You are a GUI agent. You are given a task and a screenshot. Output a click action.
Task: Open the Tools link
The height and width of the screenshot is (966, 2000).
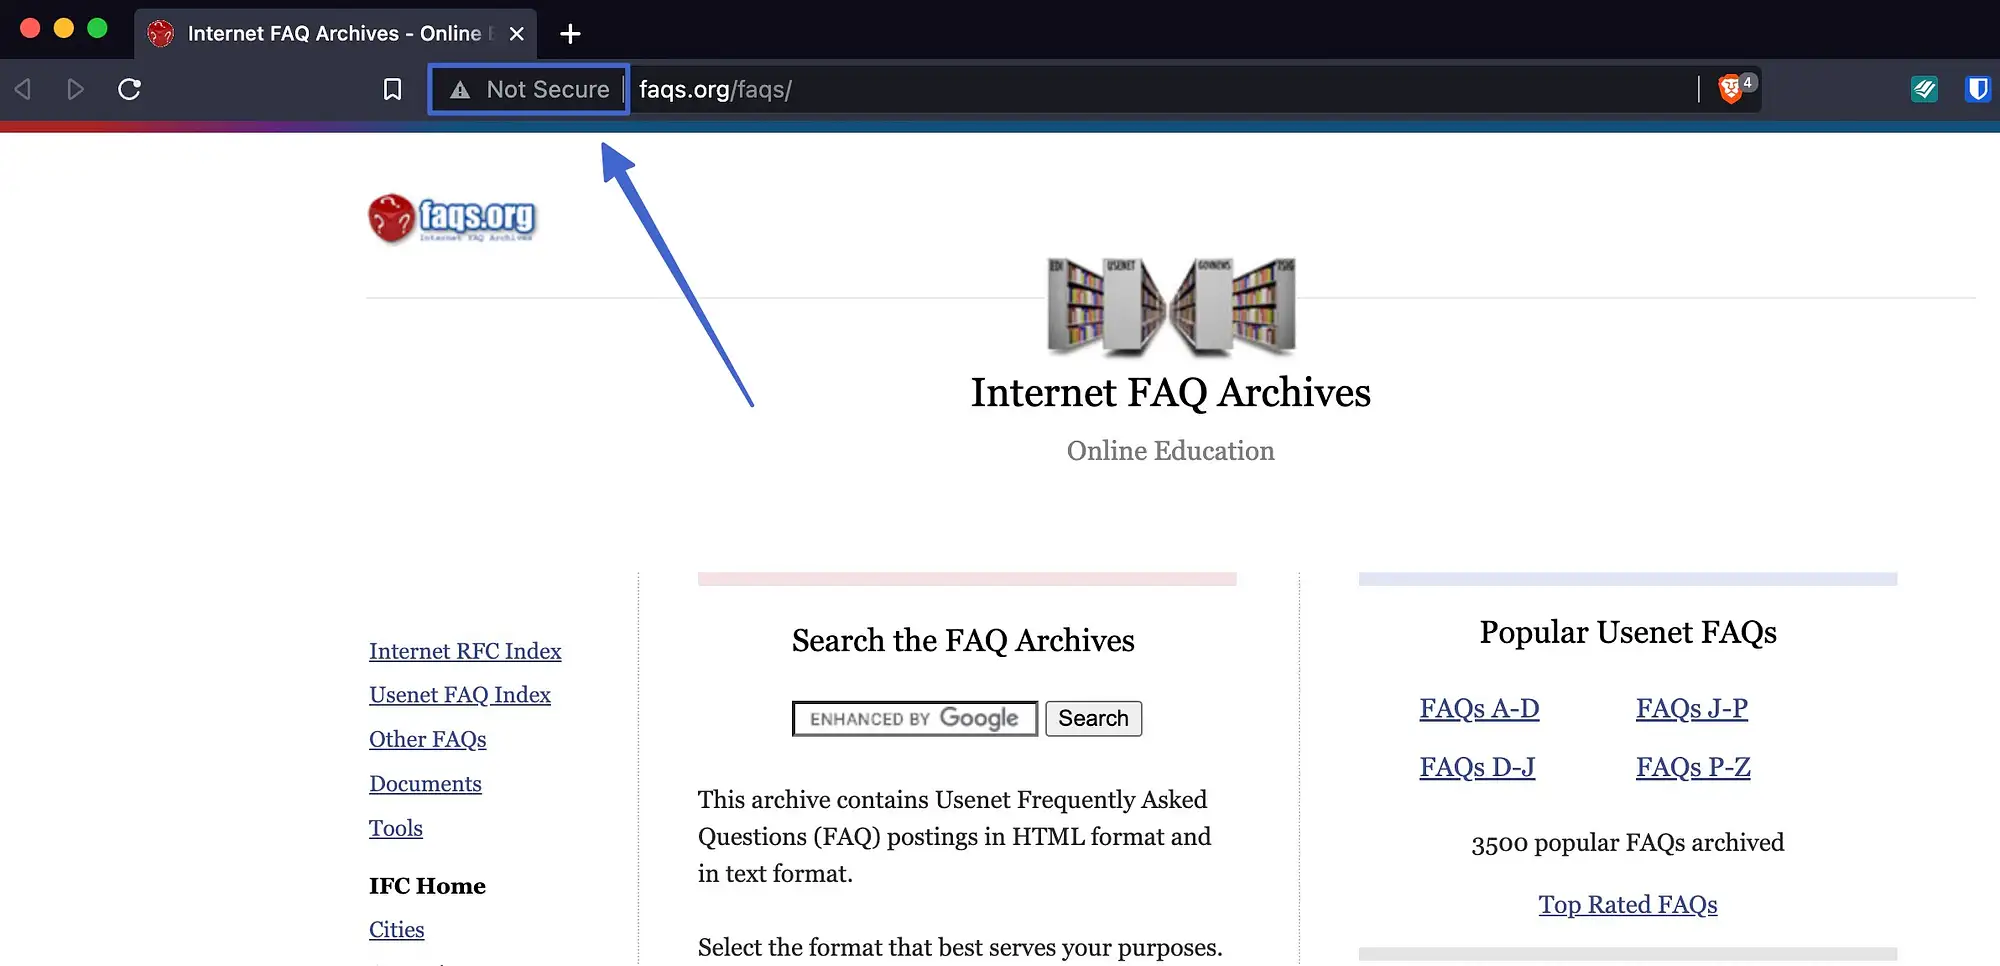point(396,828)
